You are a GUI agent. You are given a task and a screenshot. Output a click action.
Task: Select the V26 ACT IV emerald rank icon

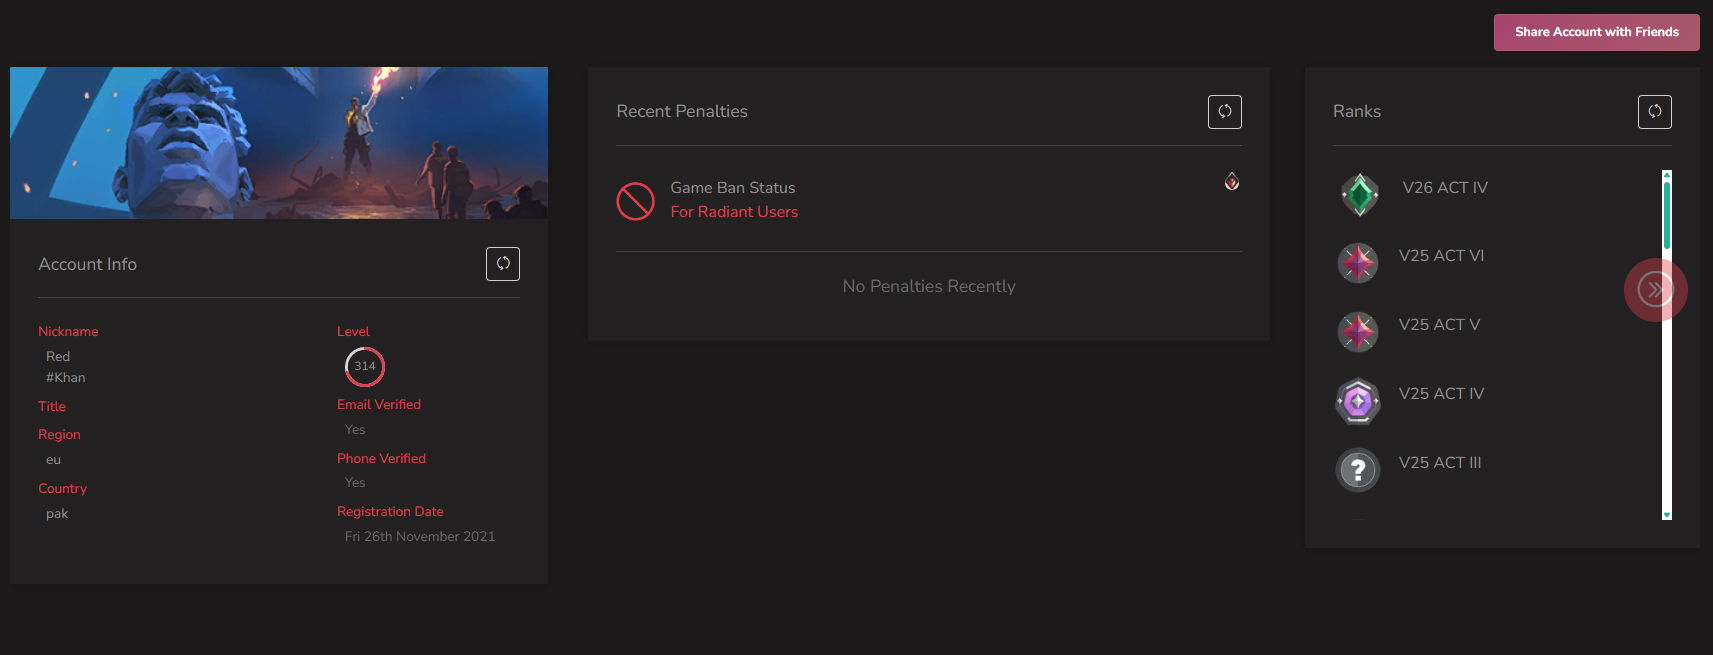pyautogui.click(x=1359, y=194)
